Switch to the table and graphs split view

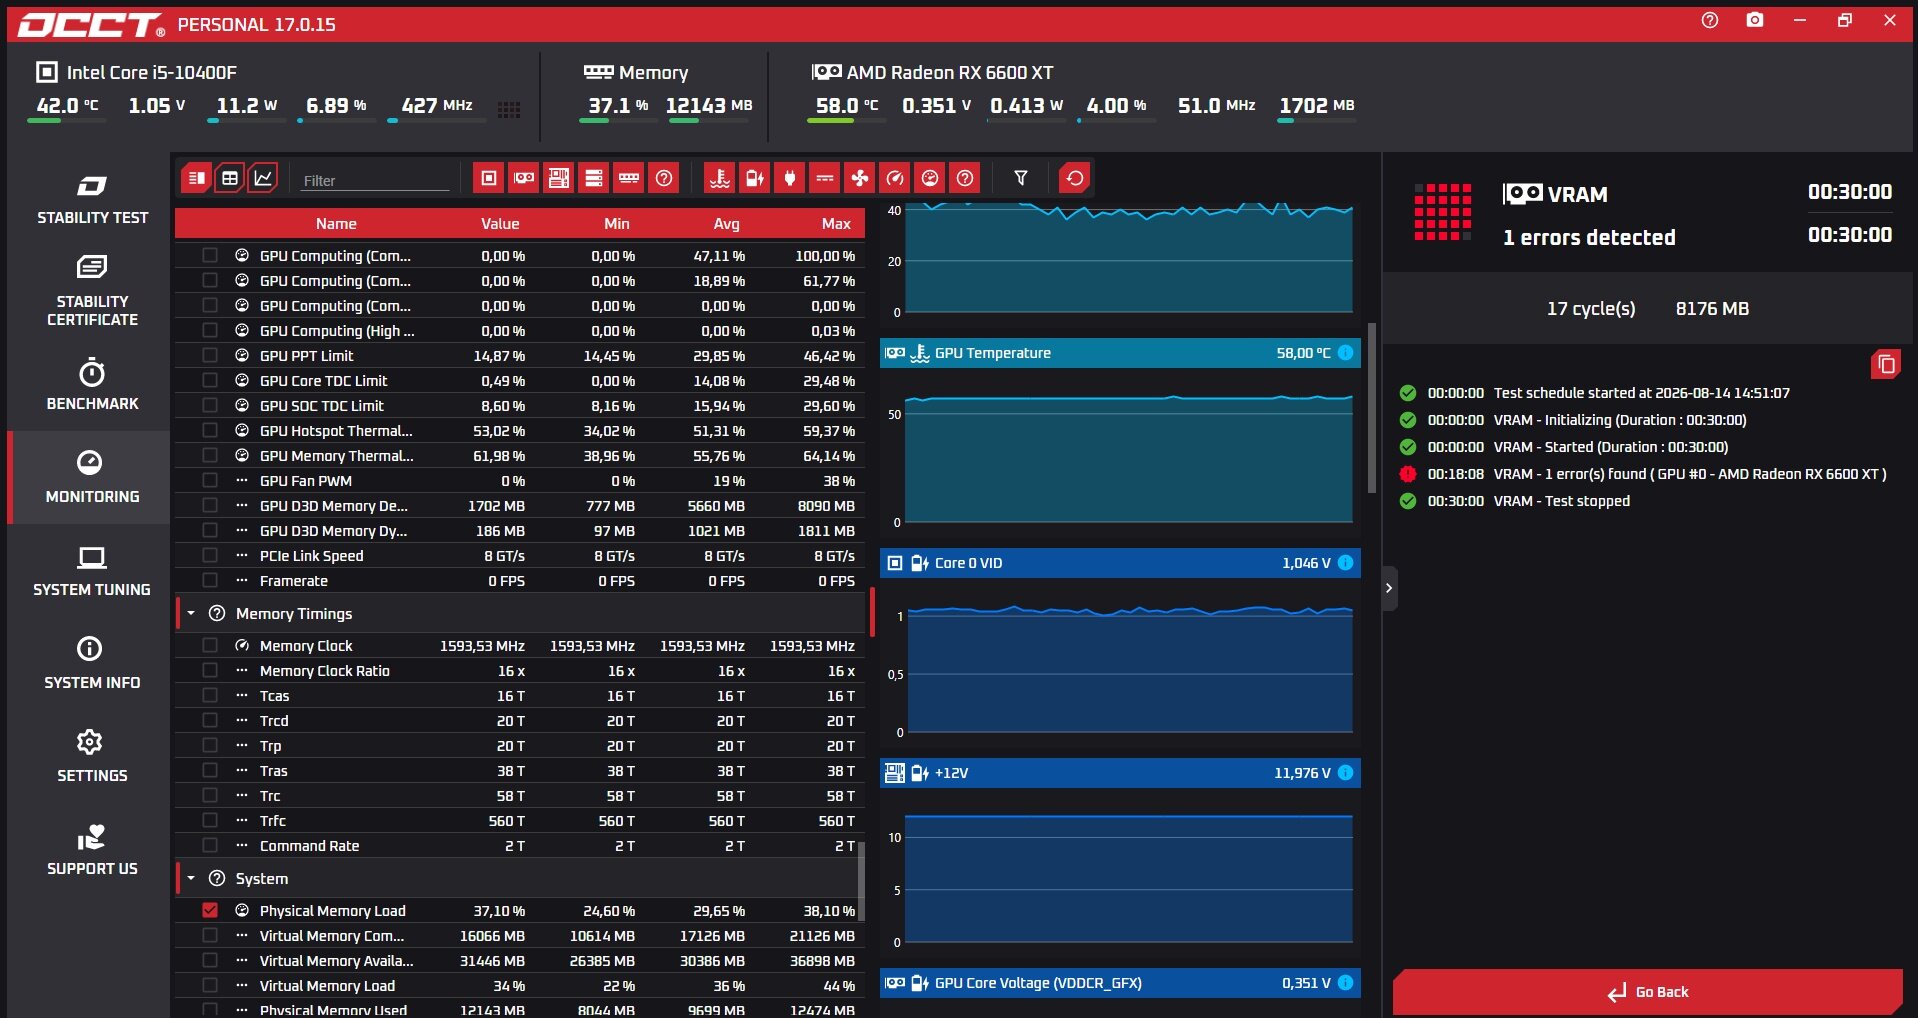tap(197, 178)
